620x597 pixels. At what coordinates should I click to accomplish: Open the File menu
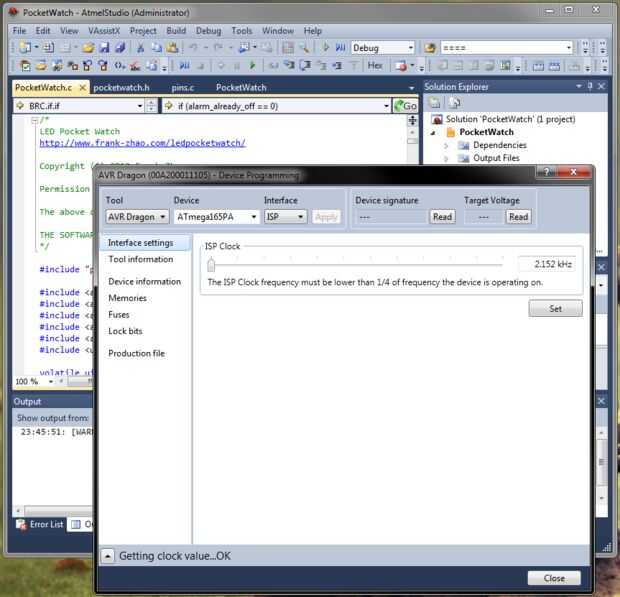coord(19,31)
